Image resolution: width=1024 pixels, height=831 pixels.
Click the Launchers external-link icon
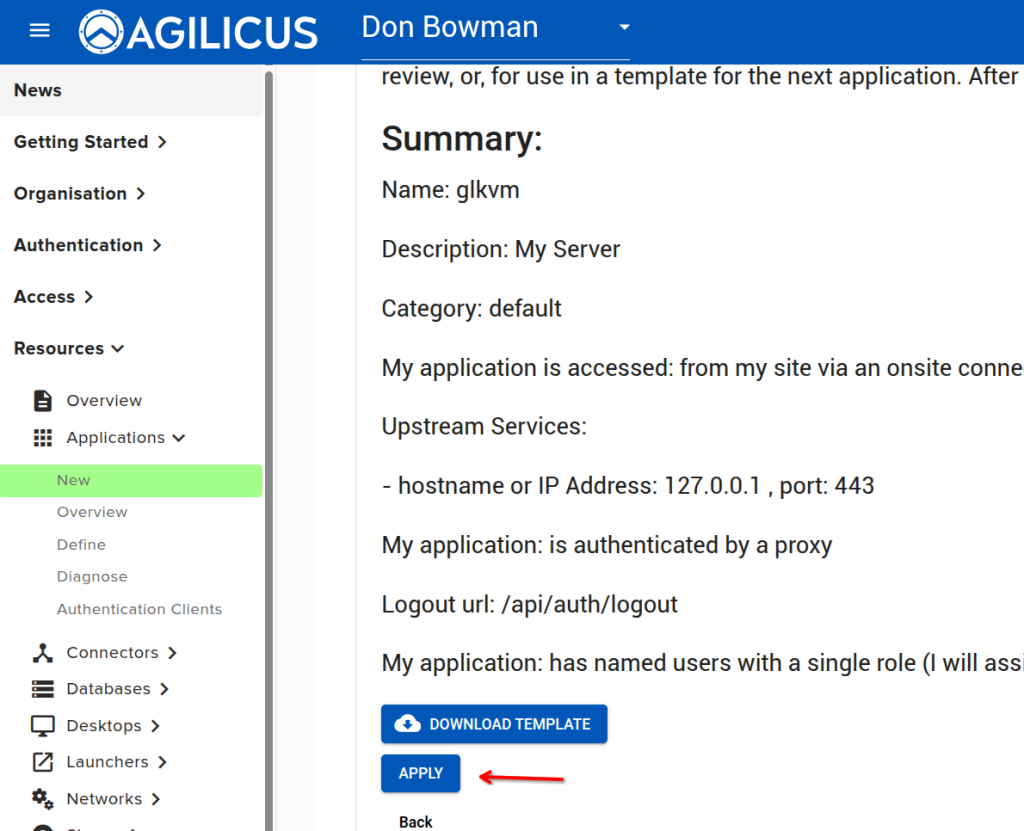click(x=43, y=762)
